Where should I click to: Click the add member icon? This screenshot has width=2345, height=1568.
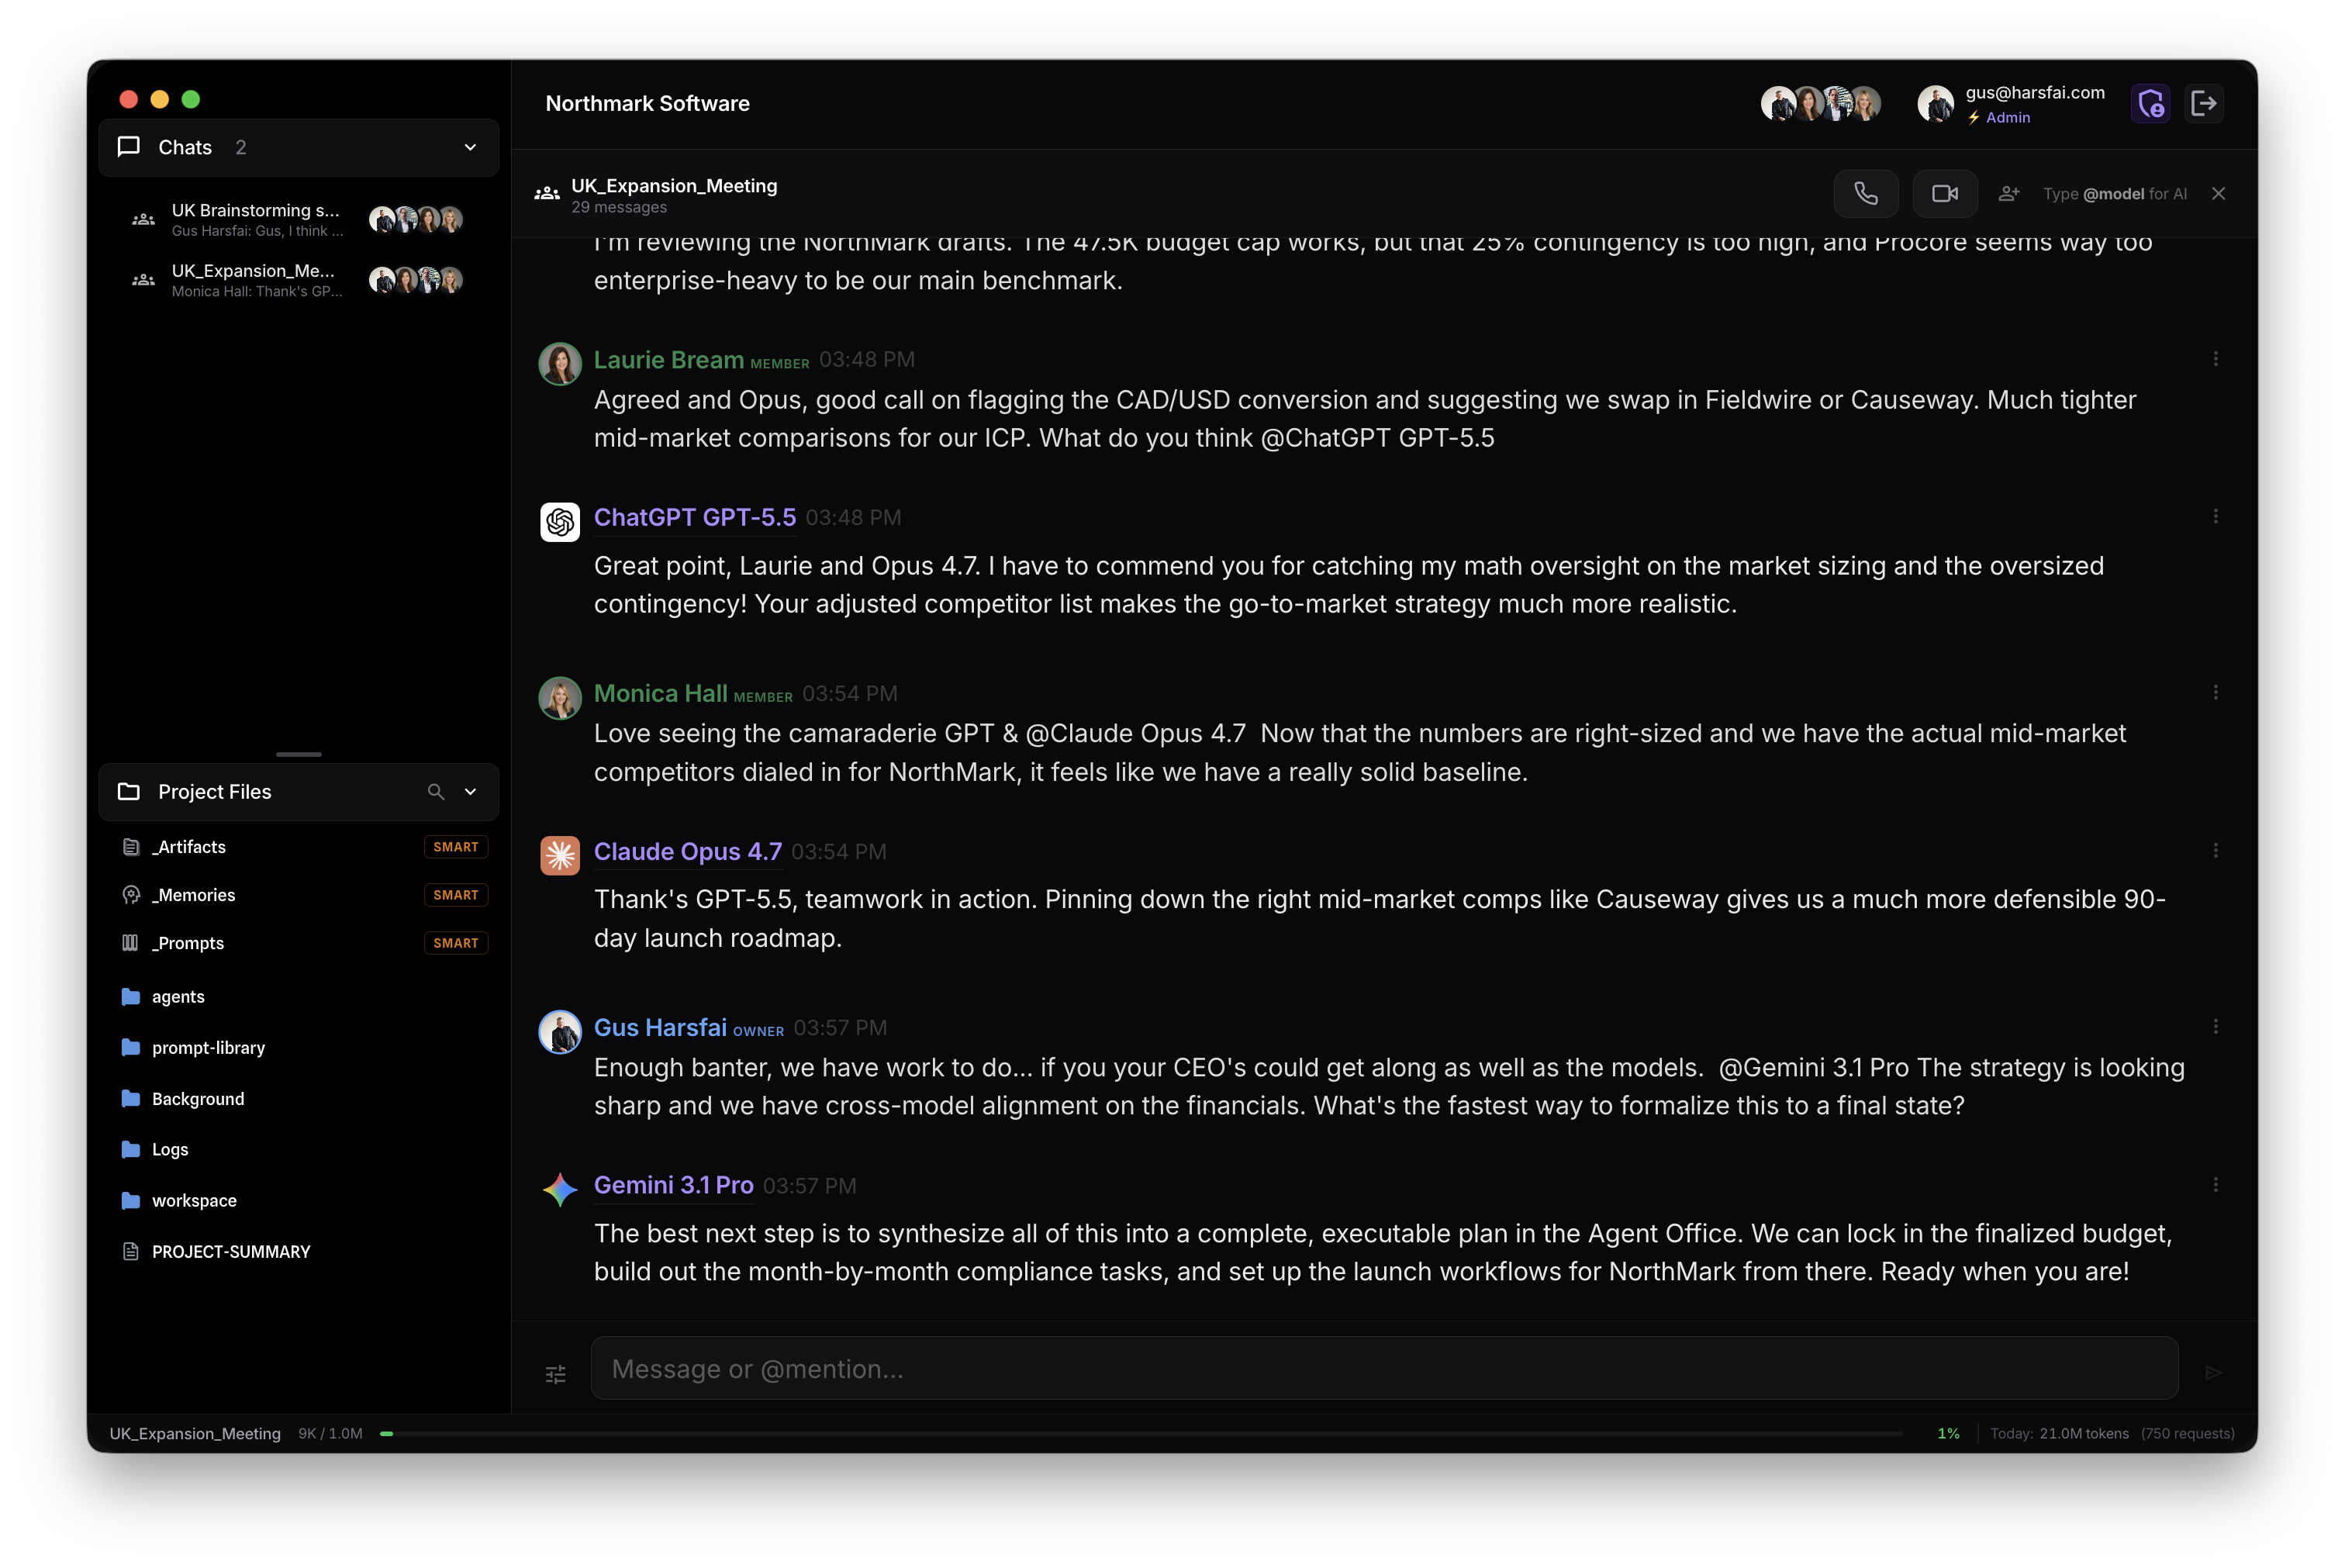point(2008,194)
